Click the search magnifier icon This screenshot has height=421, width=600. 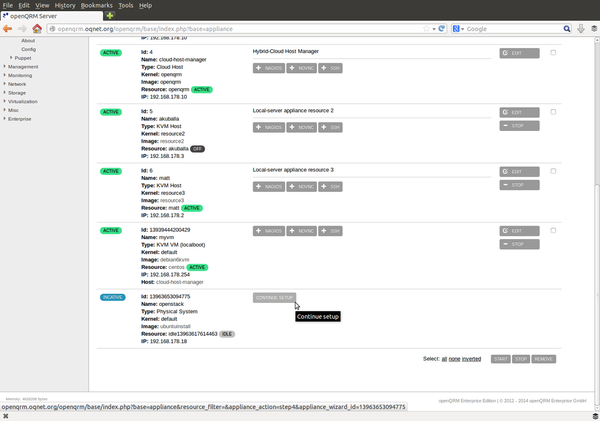pos(567,29)
